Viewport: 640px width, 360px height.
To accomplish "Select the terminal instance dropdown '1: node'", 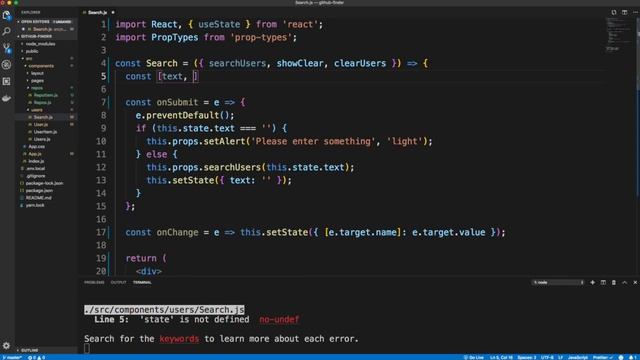I will pyautogui.click(x=558, y=282).
